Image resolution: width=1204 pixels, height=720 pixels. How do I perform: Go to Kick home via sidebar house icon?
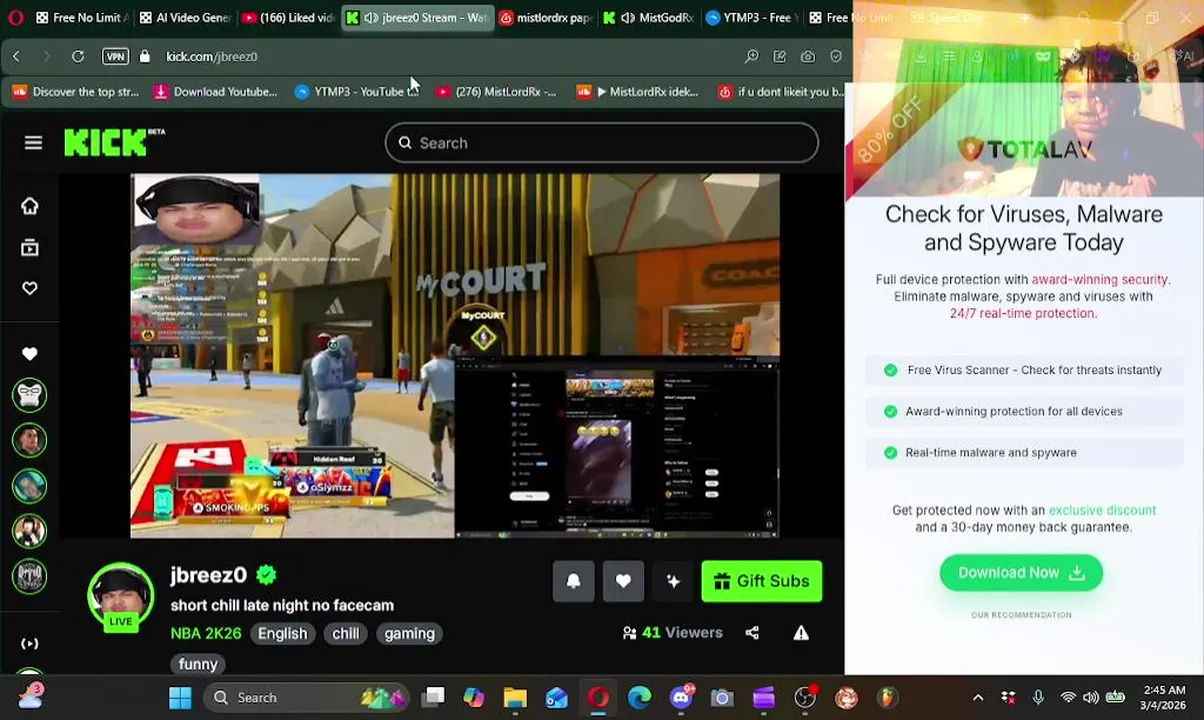click(x=30, y=206)
